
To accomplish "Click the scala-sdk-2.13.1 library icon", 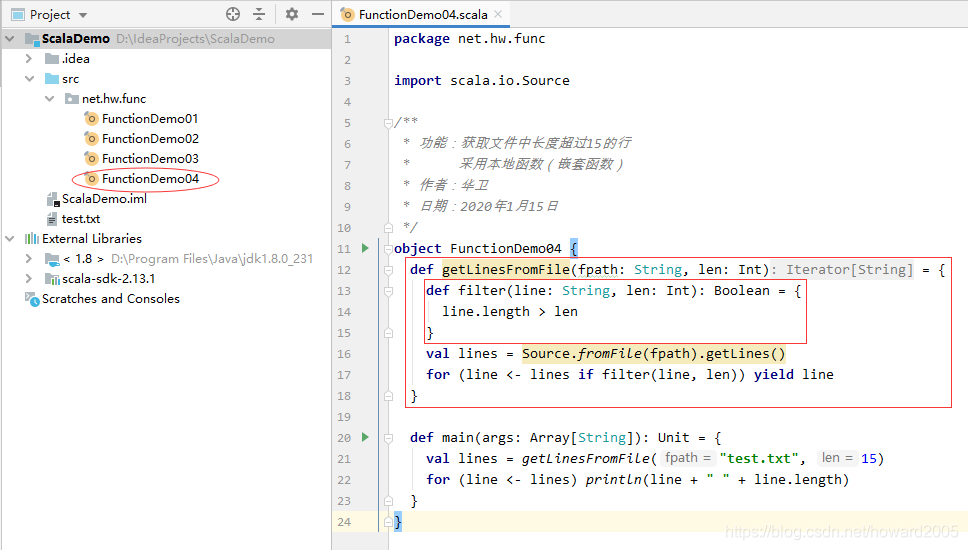I will click(52, 279).
